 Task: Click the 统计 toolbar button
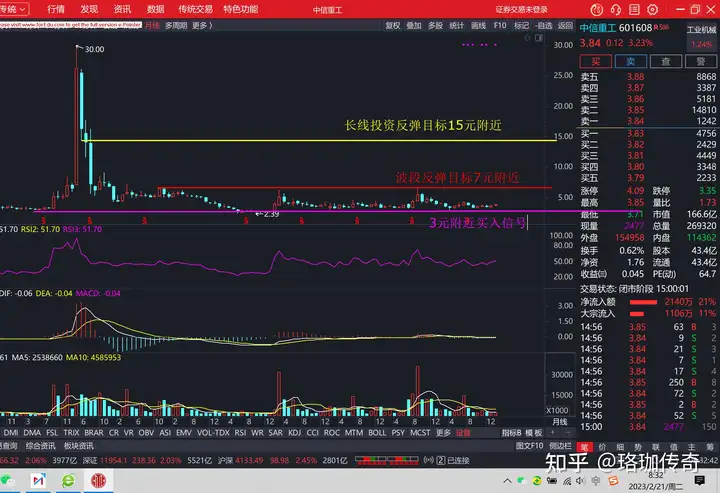click(x=456, y=26)
